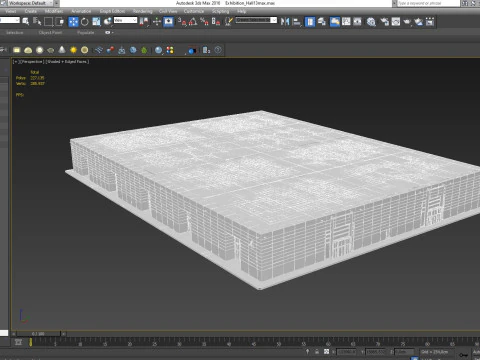
Task: Switch to the Selection ribbon tab
Action: pyautogui.click(x=15, y=33)
